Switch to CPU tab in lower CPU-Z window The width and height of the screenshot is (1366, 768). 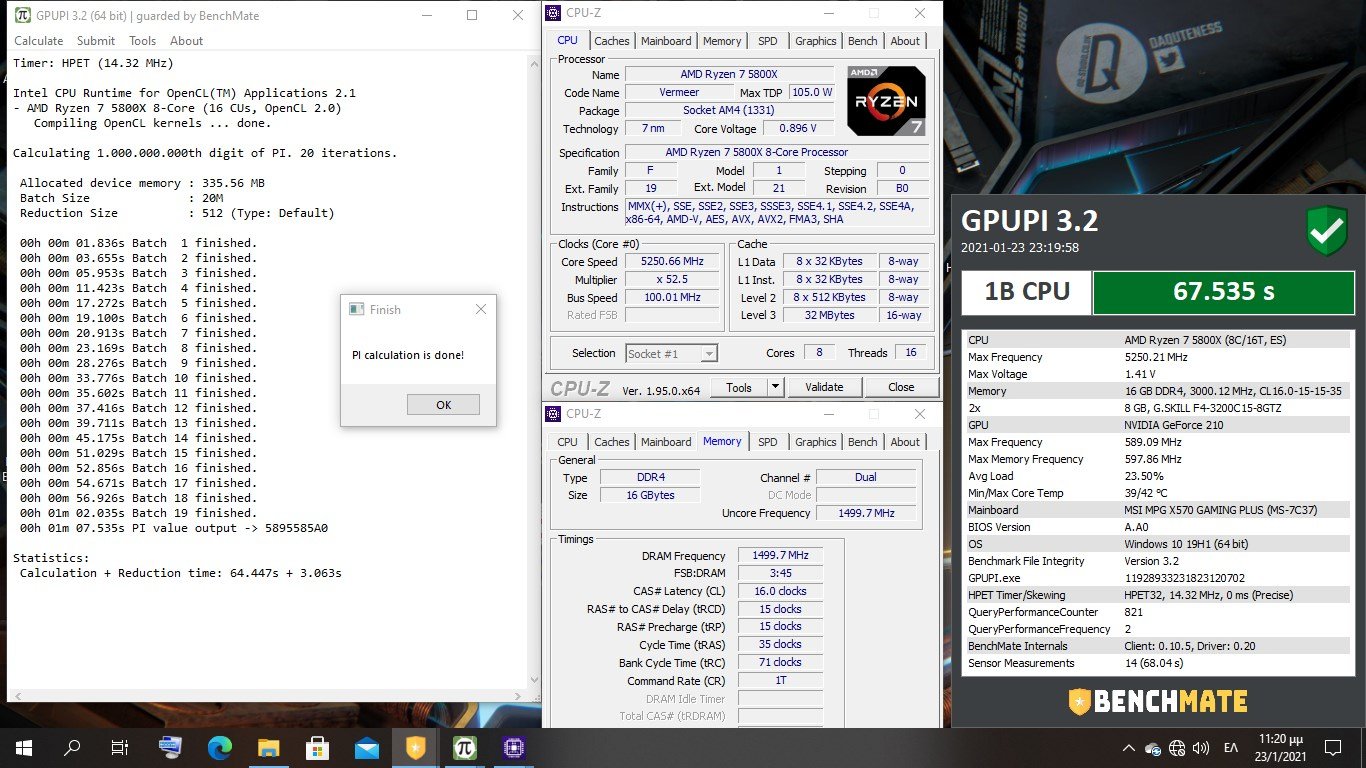(567, 442)
